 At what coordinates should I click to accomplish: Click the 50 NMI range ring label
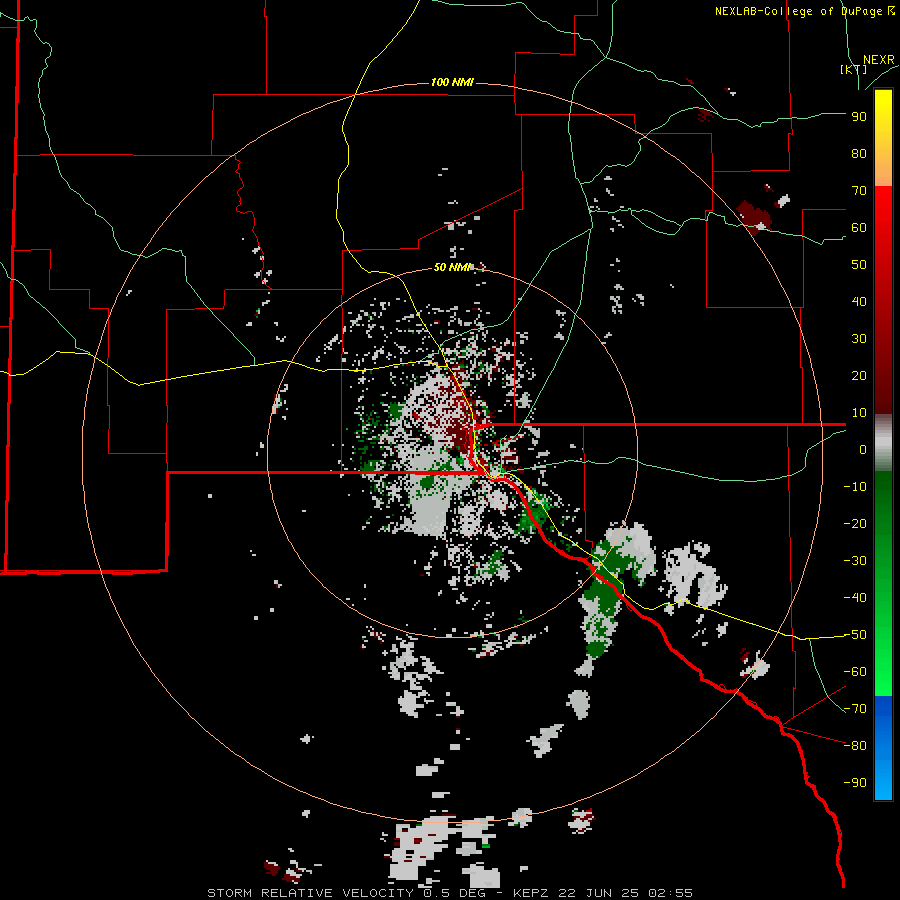point(452,267)
